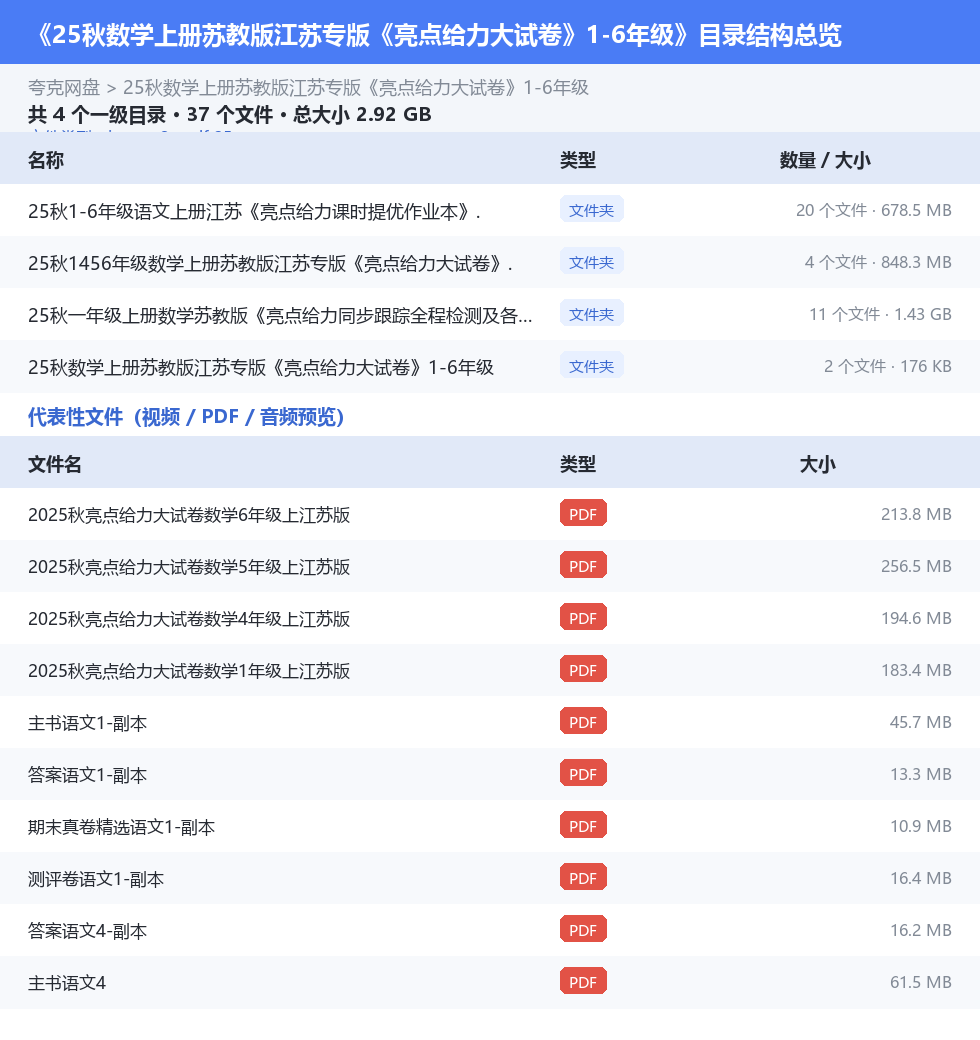Screen dimensions: 980x1040
Task: Click PDF badge for 数学4年级 file
Action: click(583, 618)
